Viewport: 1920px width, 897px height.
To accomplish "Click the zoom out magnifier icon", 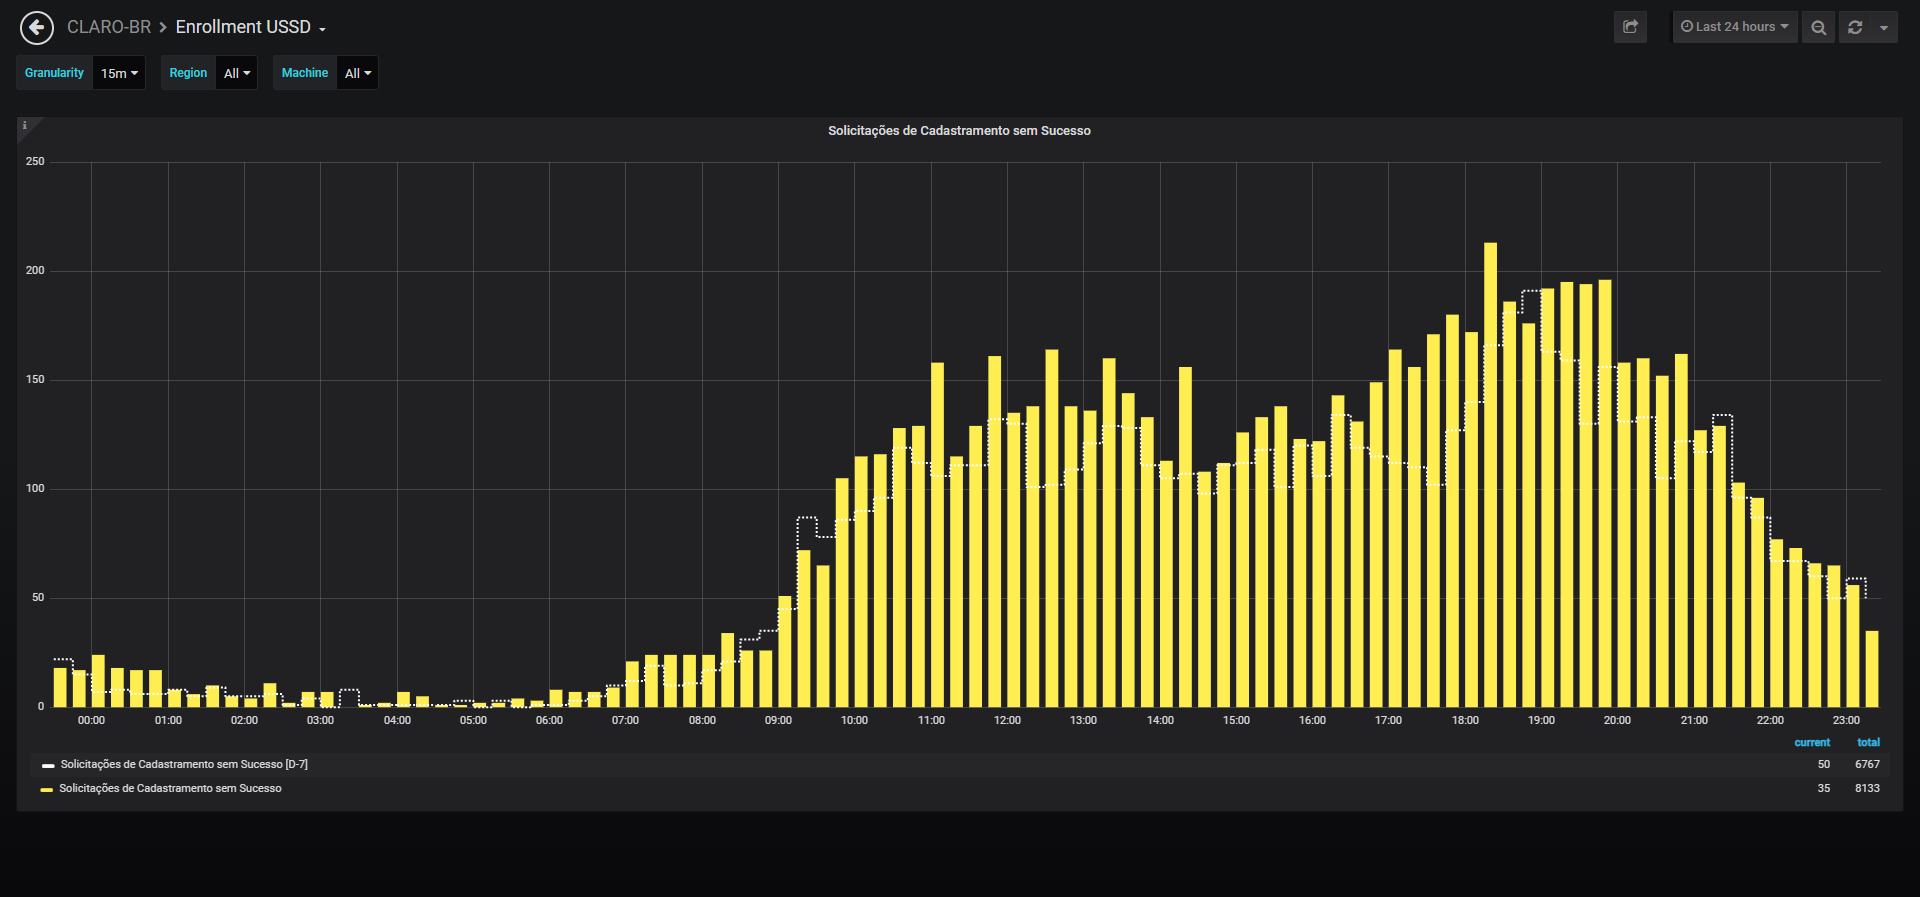I will pos(1819,27).
